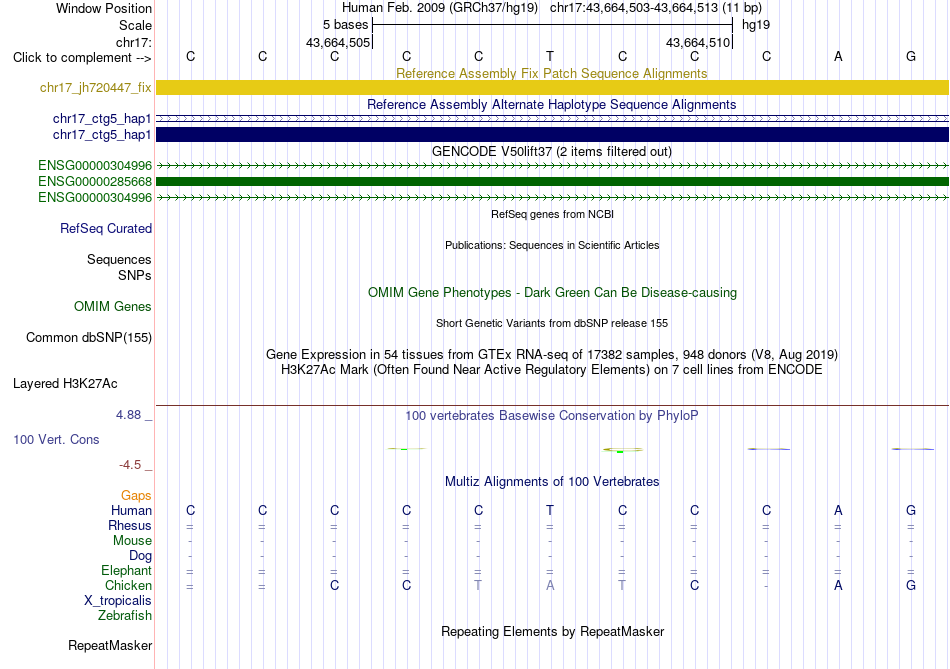Open the 'RefSeq genes from NCBI' title

coord(552,214)
